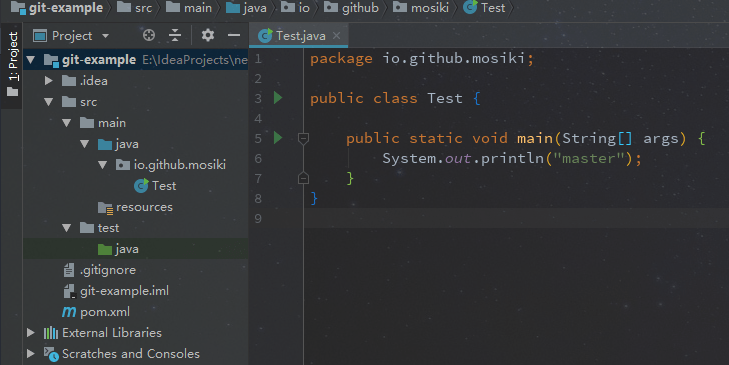Fold main method at line 5 fold marker
This screenshot has width=729, height=365.
pyautogui.click(x=303, y=138)
